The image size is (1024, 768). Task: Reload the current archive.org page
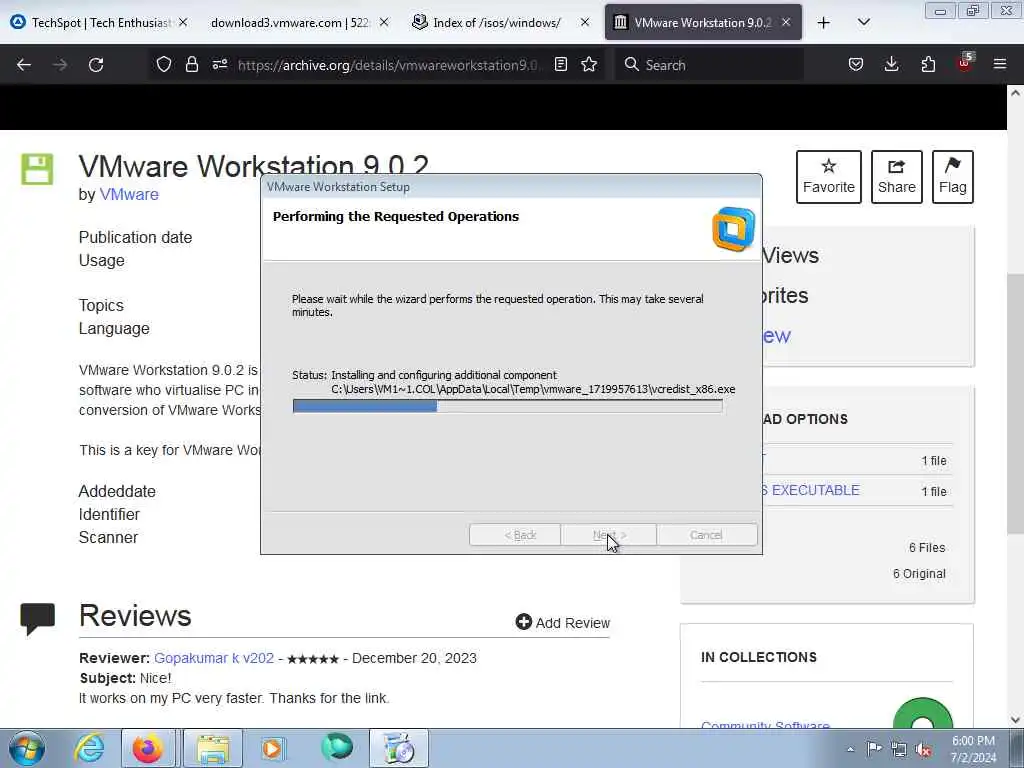[x=96, y=65]
